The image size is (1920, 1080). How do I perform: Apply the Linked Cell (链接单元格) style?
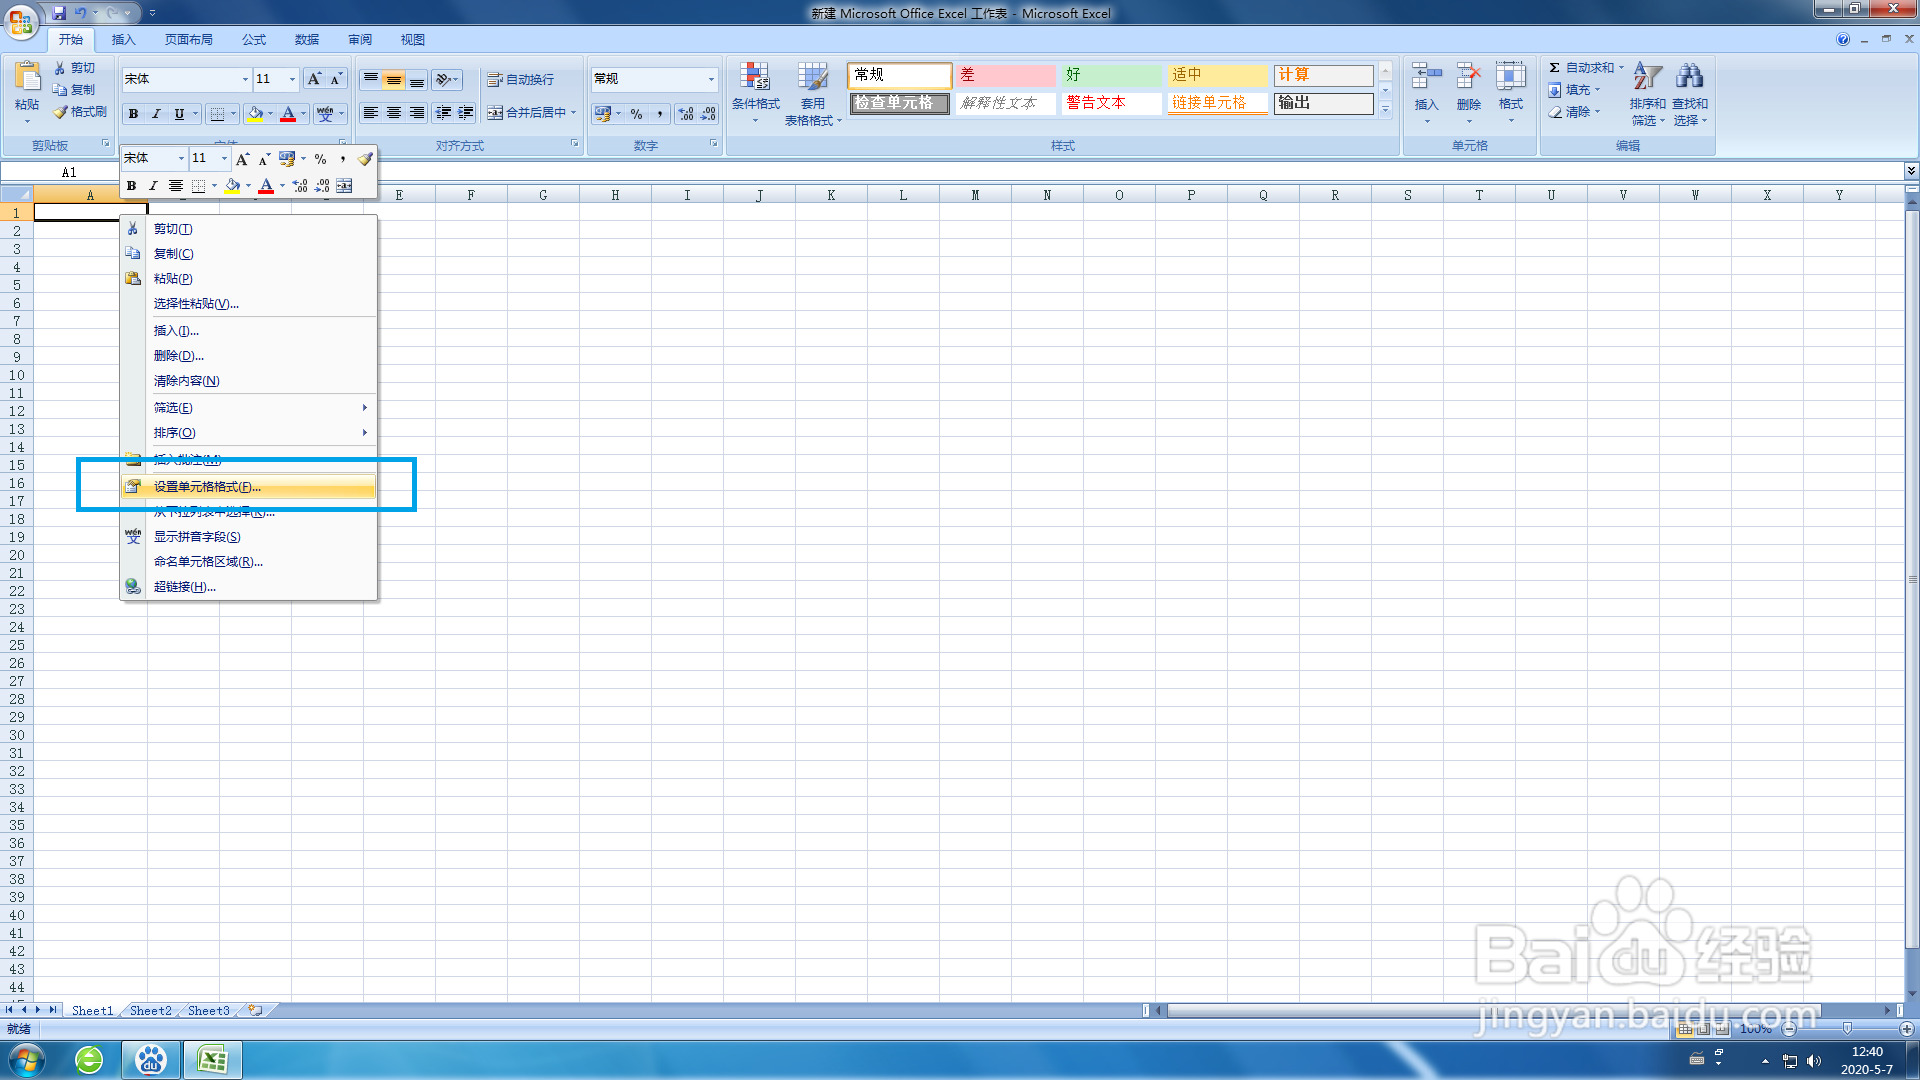pyautogui.click(x=1217, y=102)
